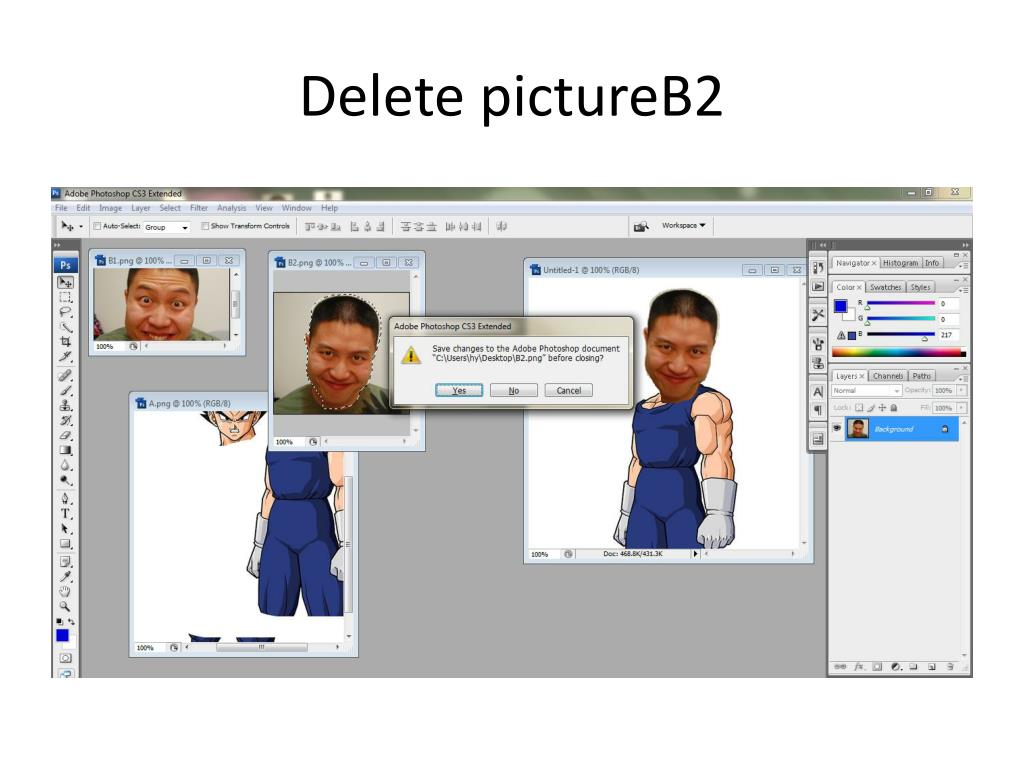Open the Move tool preset picker arrow
1024x768 pixels.
81,227
